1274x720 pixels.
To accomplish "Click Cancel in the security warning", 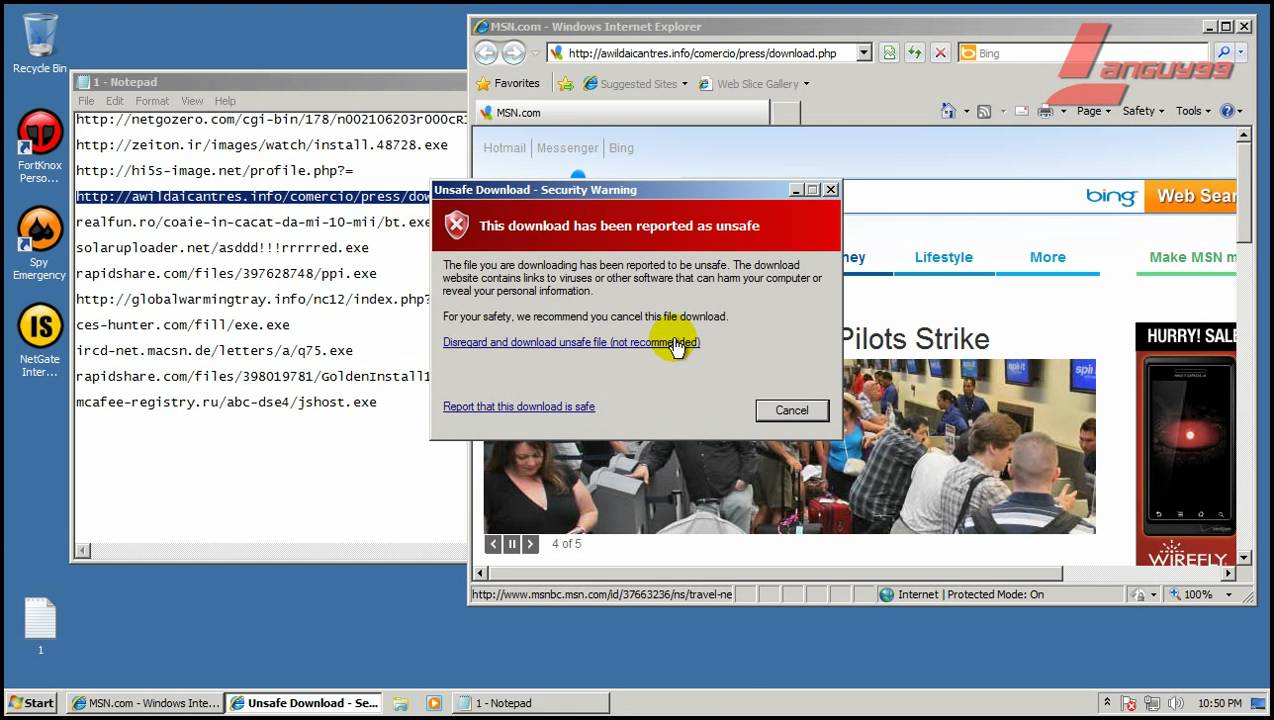I will coord(792,410).
